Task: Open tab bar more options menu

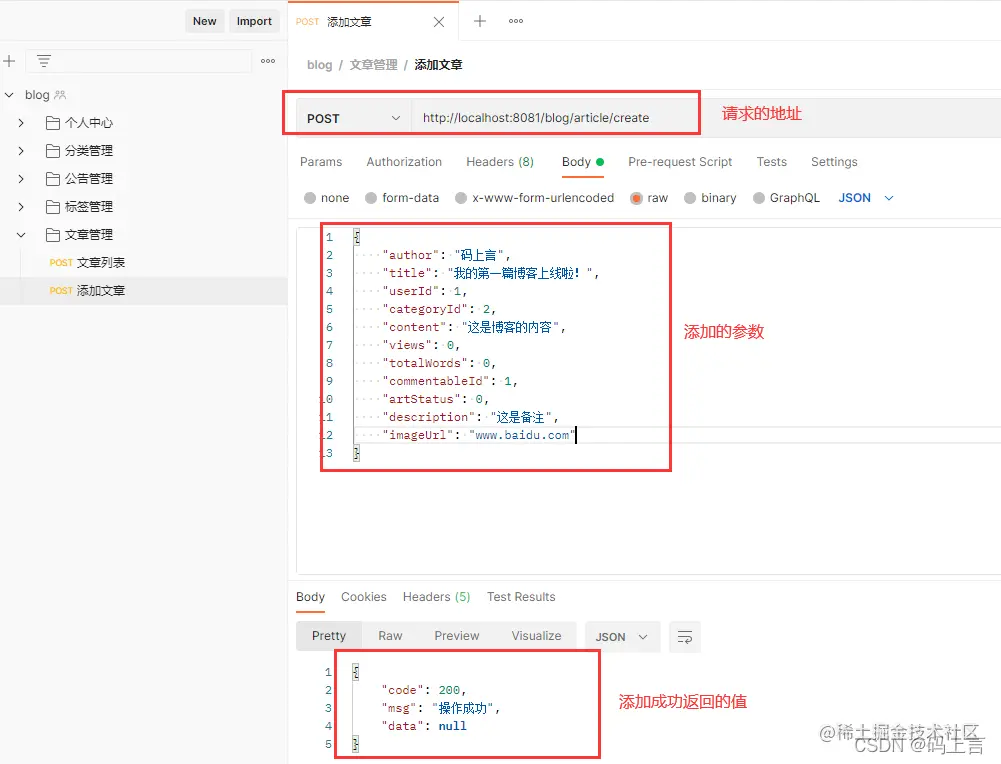Action: (516, 21)
